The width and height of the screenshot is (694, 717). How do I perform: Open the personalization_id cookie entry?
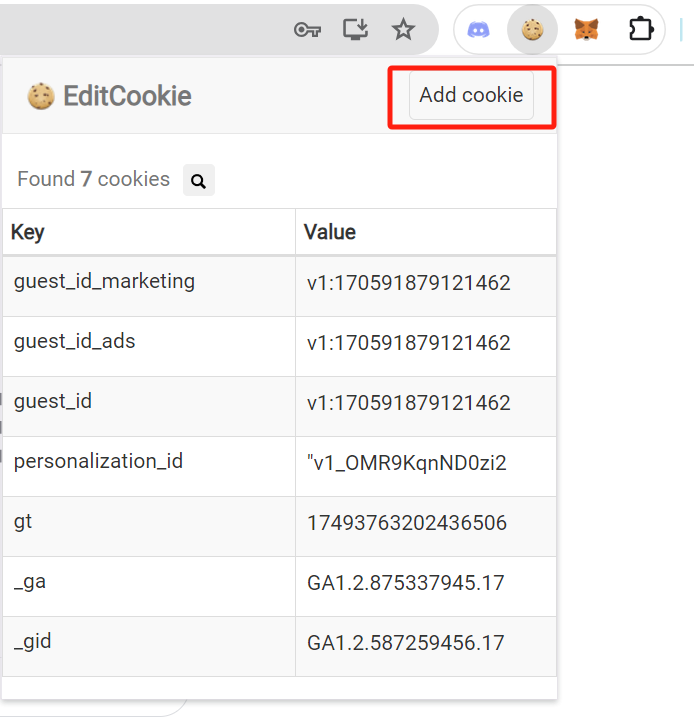(98, 462)
